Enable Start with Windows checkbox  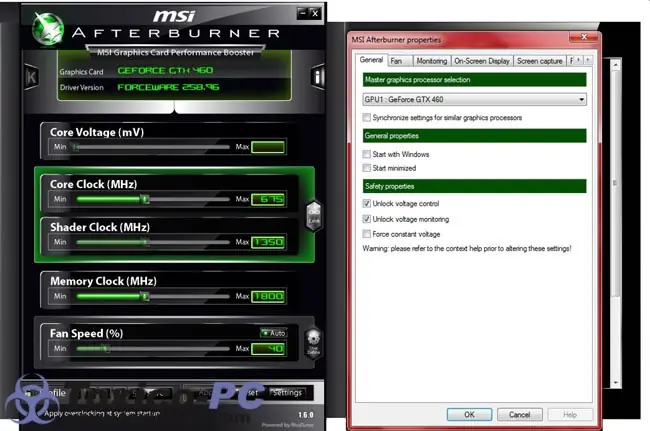[x=366, y=154]
